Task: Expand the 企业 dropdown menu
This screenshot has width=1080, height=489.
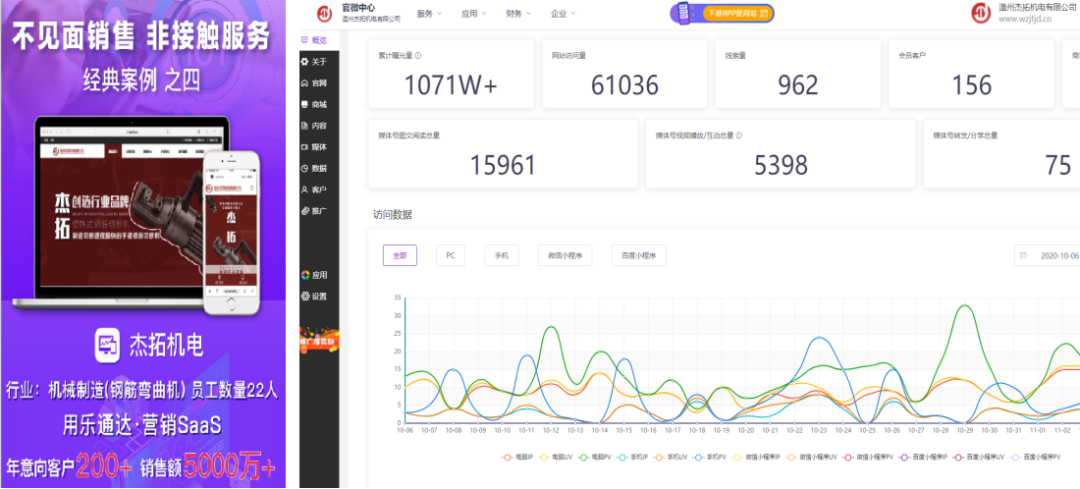Action: (563, 13)
